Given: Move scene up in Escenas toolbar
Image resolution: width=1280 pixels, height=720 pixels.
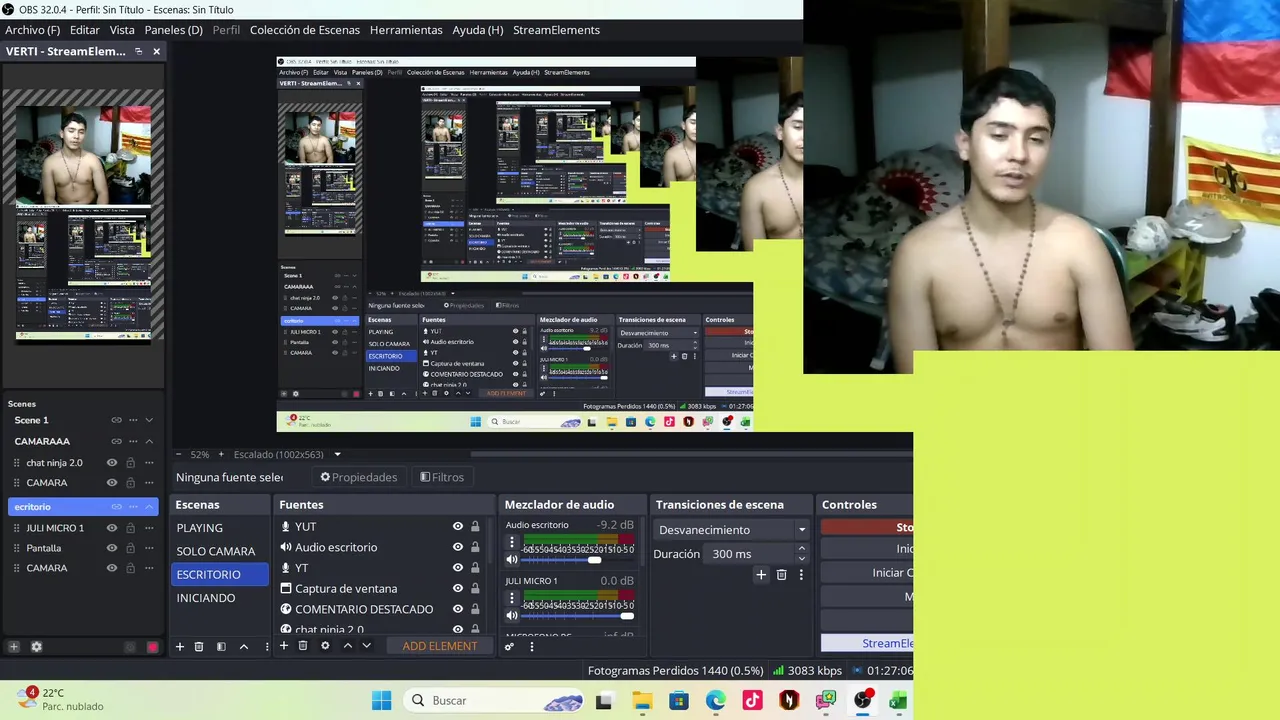Looking at the screenshot, I should [243, 647].
